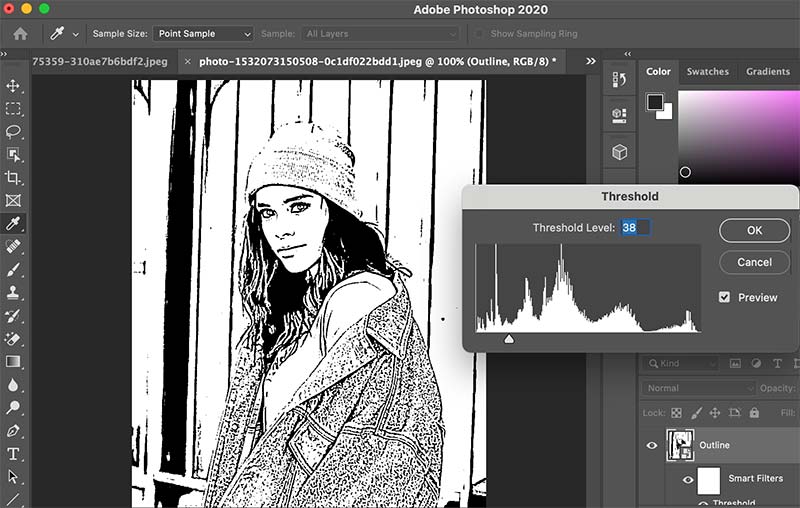800x508 pixels.
Task: Select the Blur tool
Action: click(13, 385)
